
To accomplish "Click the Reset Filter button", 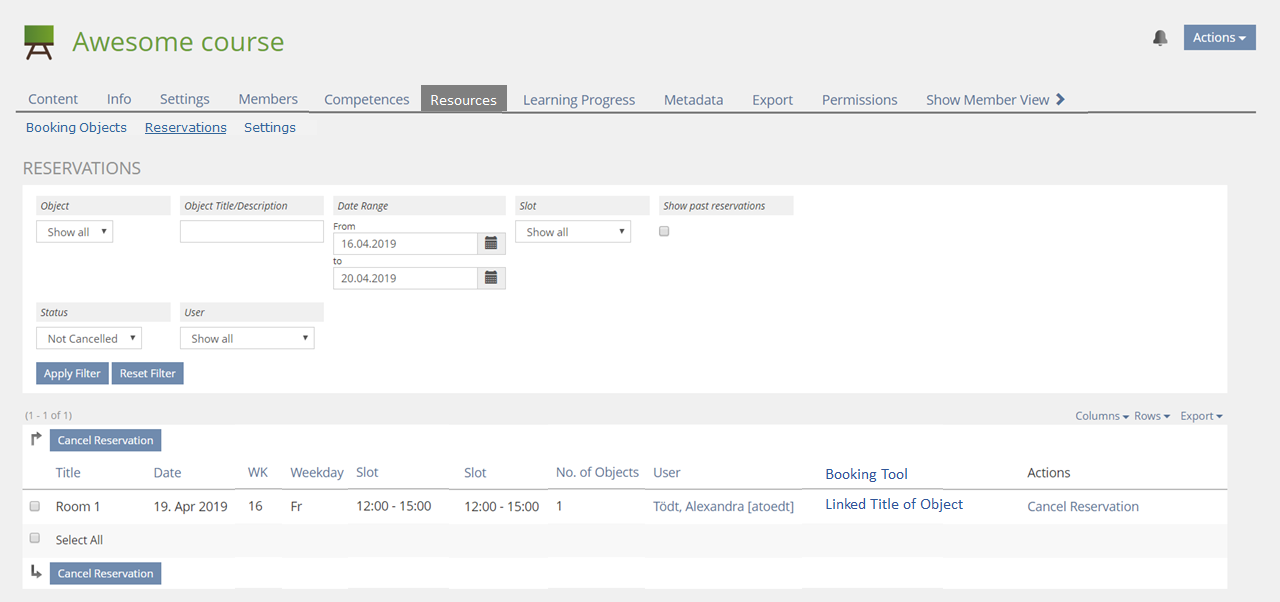I will click(x=147, y=373).
